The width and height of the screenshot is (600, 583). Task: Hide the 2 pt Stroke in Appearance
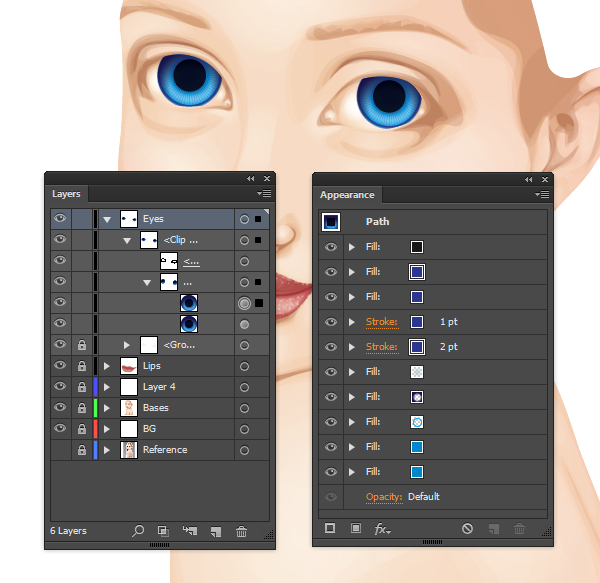coord(331,347)
